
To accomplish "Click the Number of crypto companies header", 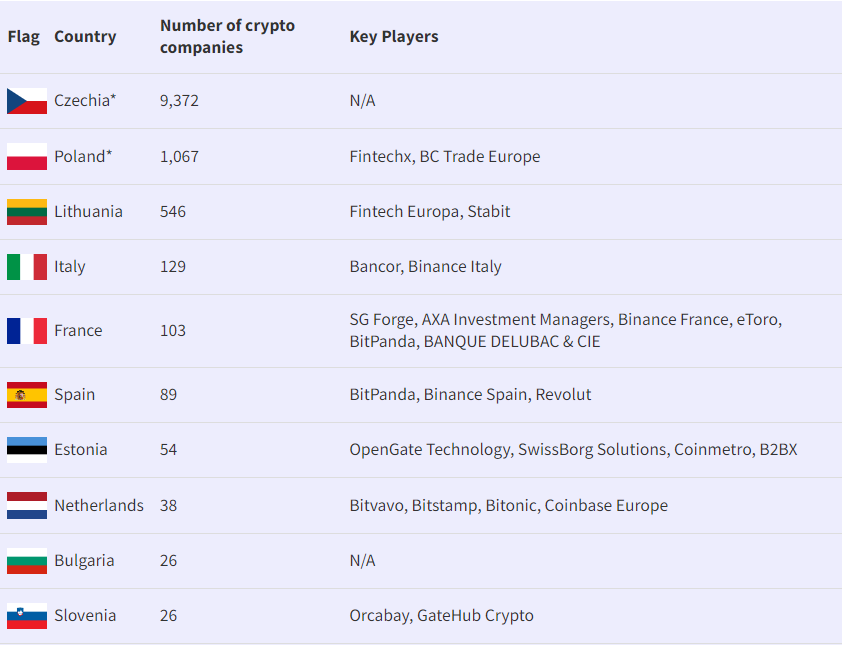I will tap(227, 37).
